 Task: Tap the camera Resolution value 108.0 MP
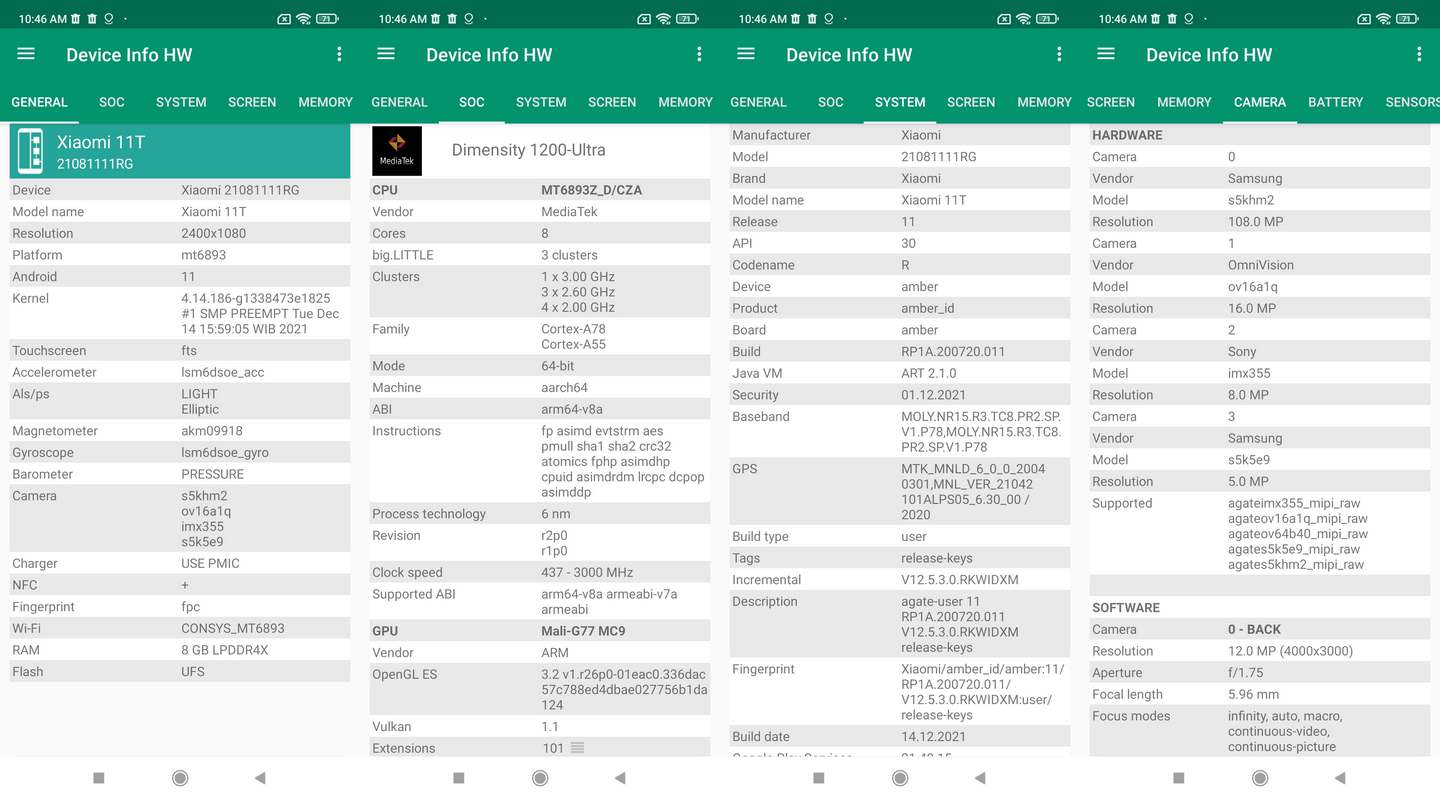coord(1256,222)
